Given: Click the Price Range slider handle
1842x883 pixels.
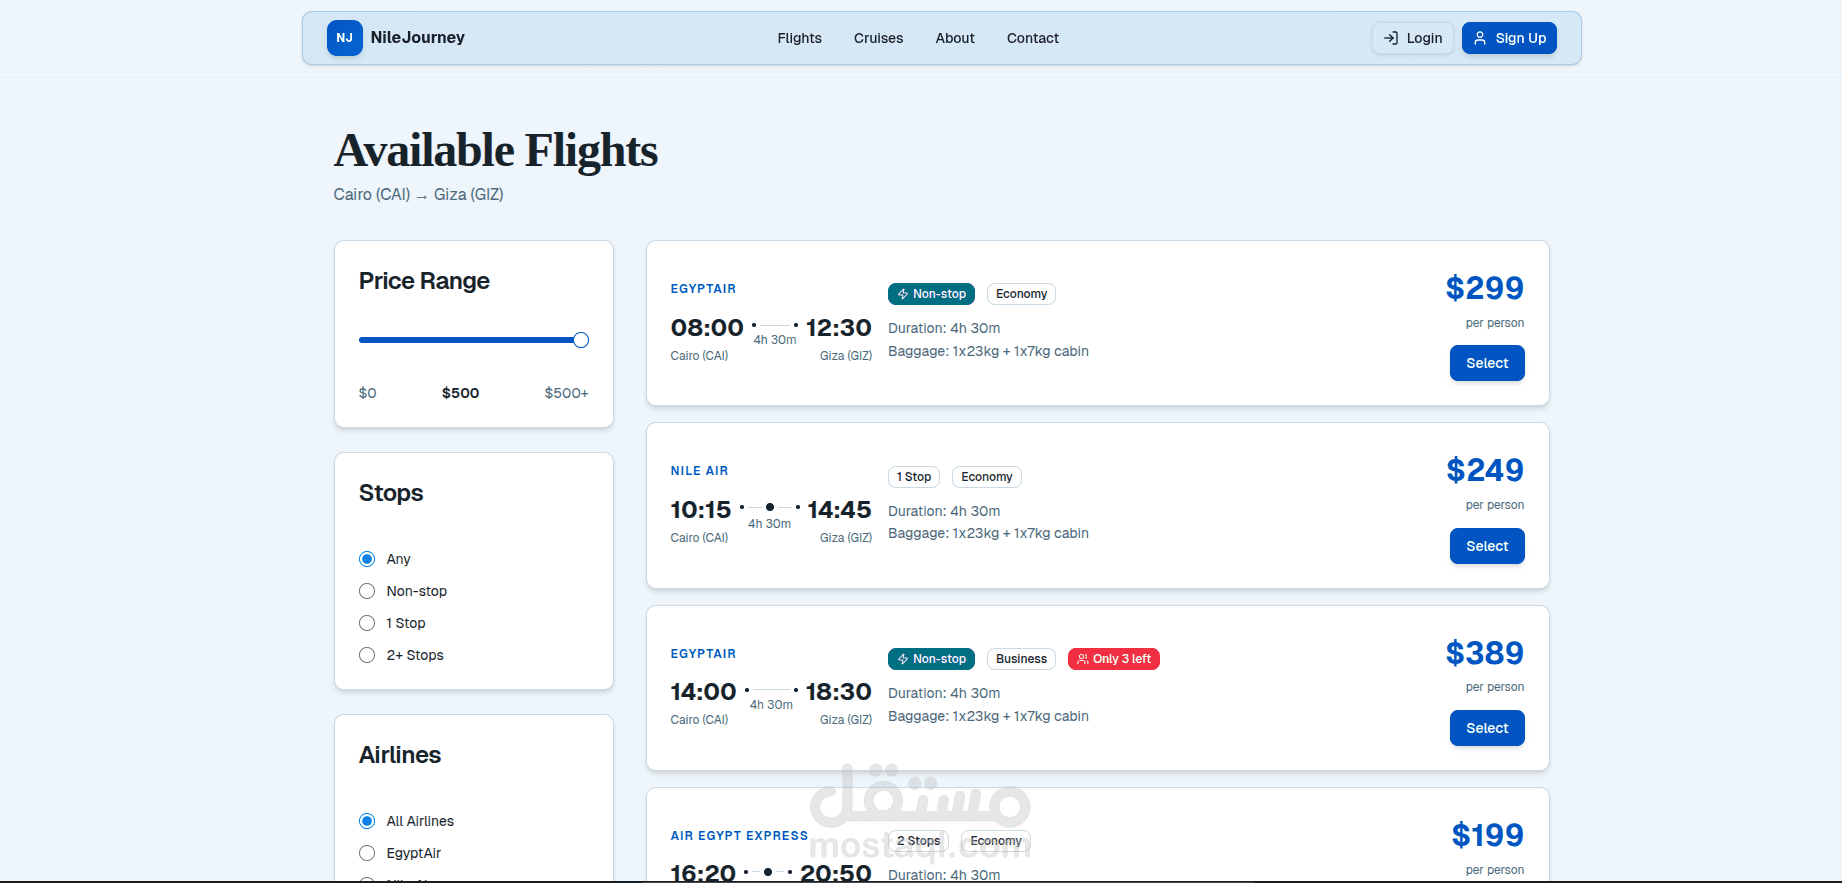Looking at the screenshot, I should pos(581,340).
